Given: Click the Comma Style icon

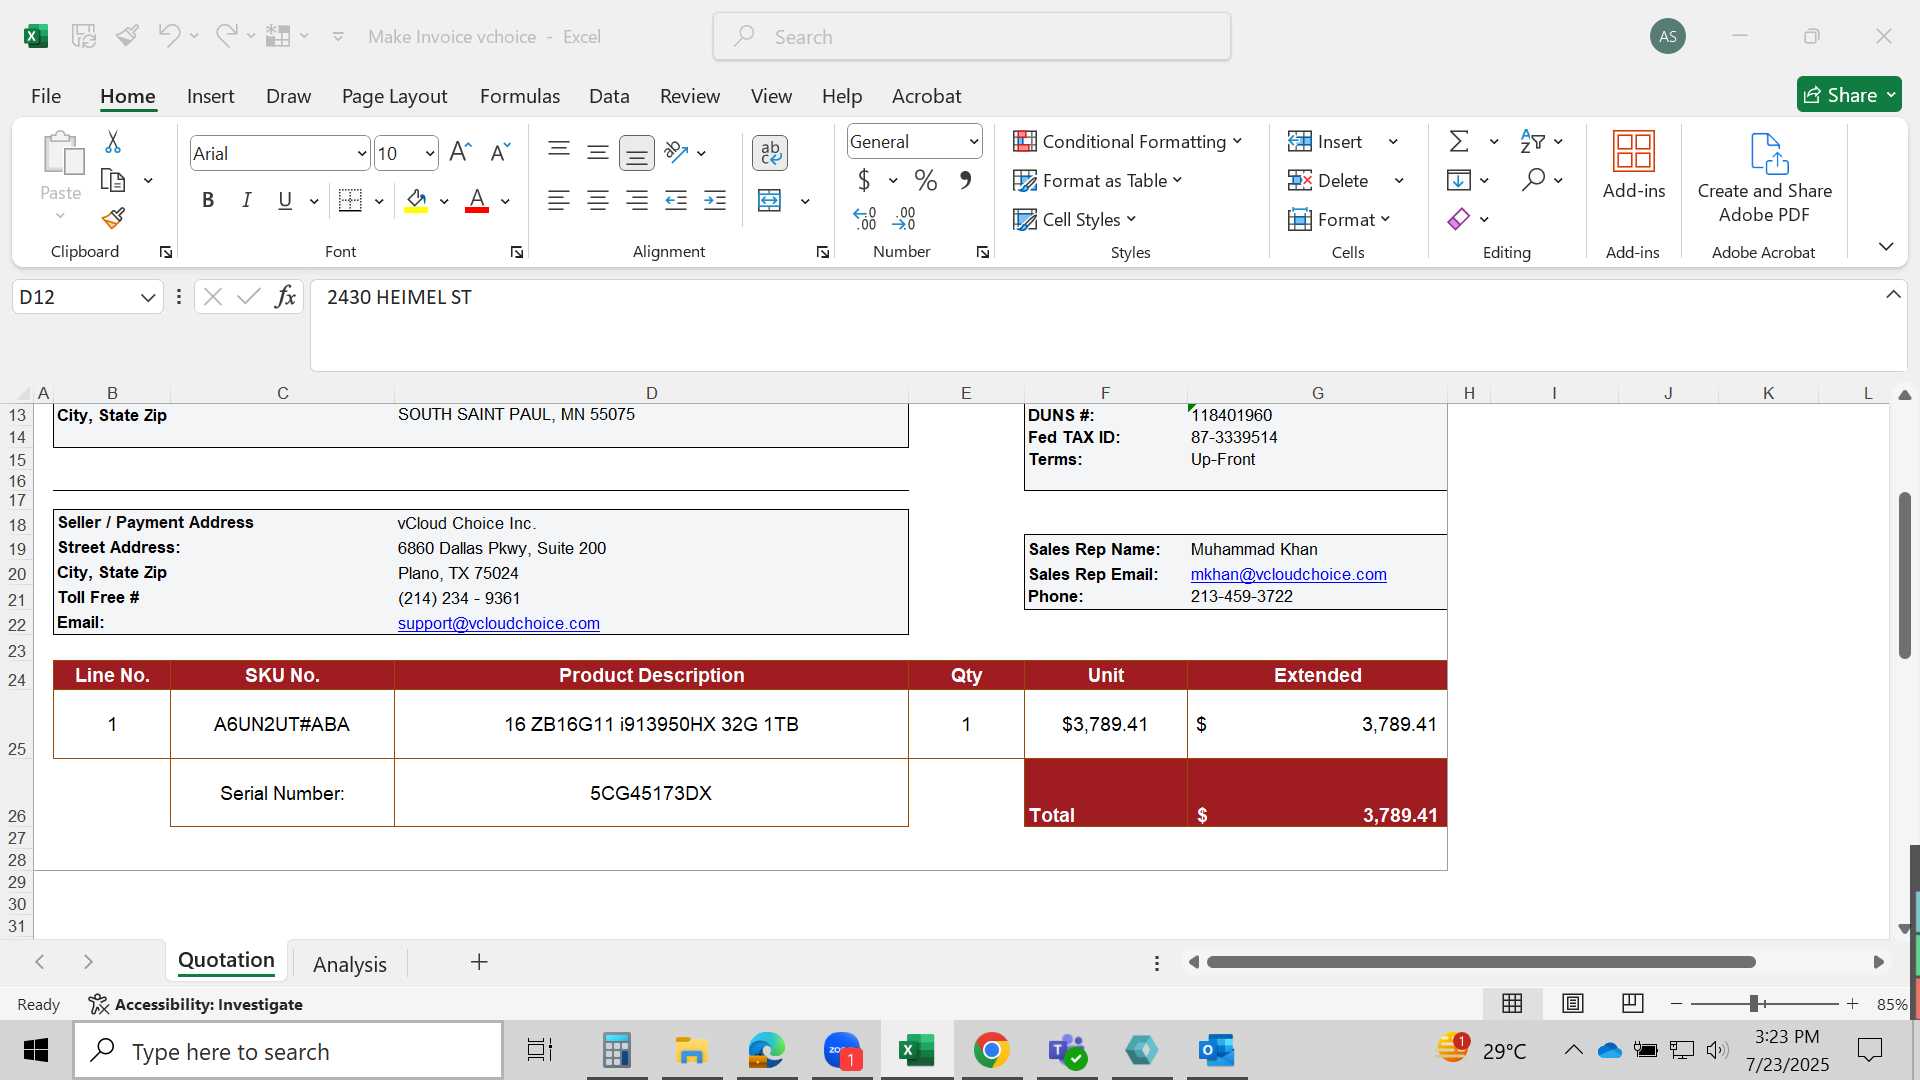Looking at the screenshot, I should point(965,180).
